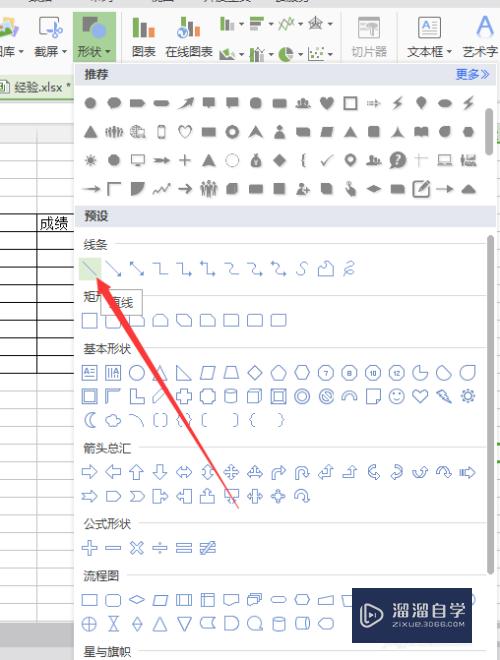Click the 图表 chart button
500x660 pixels.
(x=144, y=37)
